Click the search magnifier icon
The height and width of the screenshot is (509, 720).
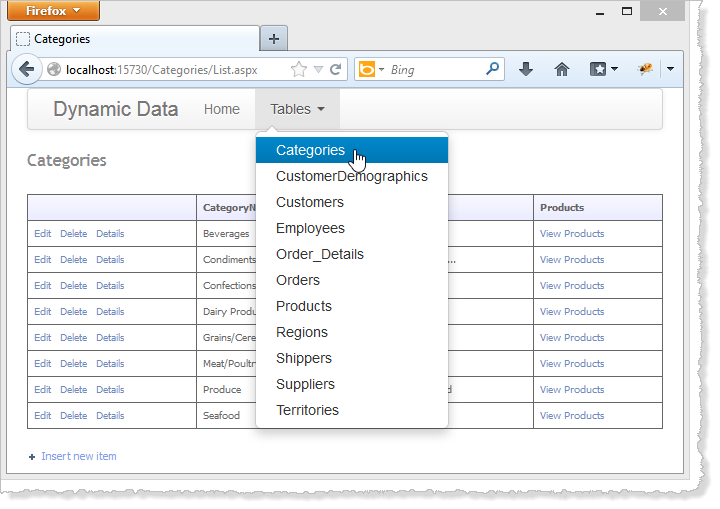[x=492, y=69]
